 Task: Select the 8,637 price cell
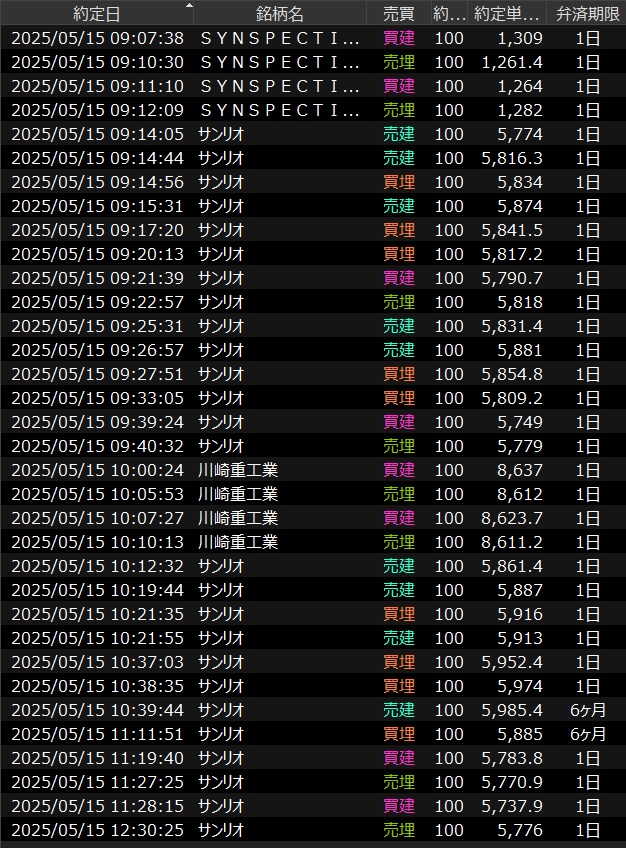pos(520,470)
